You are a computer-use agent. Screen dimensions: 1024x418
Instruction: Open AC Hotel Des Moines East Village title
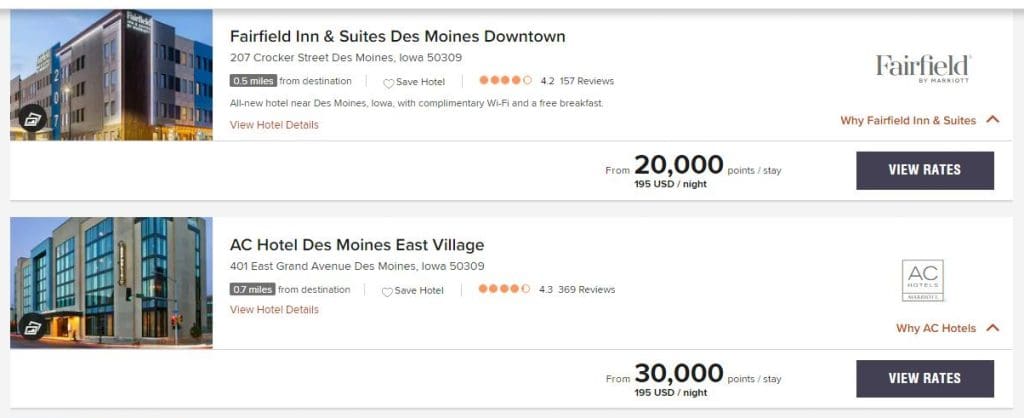[357, 245]
